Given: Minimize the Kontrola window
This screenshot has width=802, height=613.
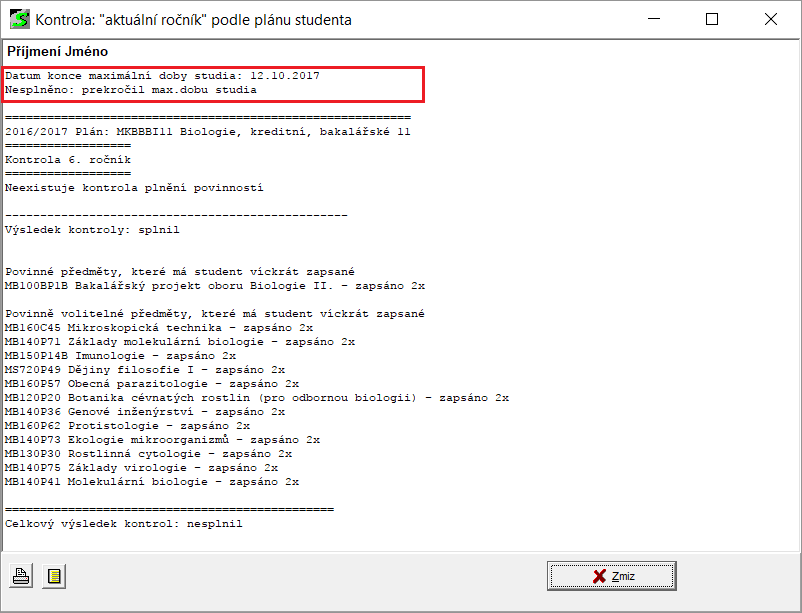Looking at the screenshot, I should tap(654, 19).
